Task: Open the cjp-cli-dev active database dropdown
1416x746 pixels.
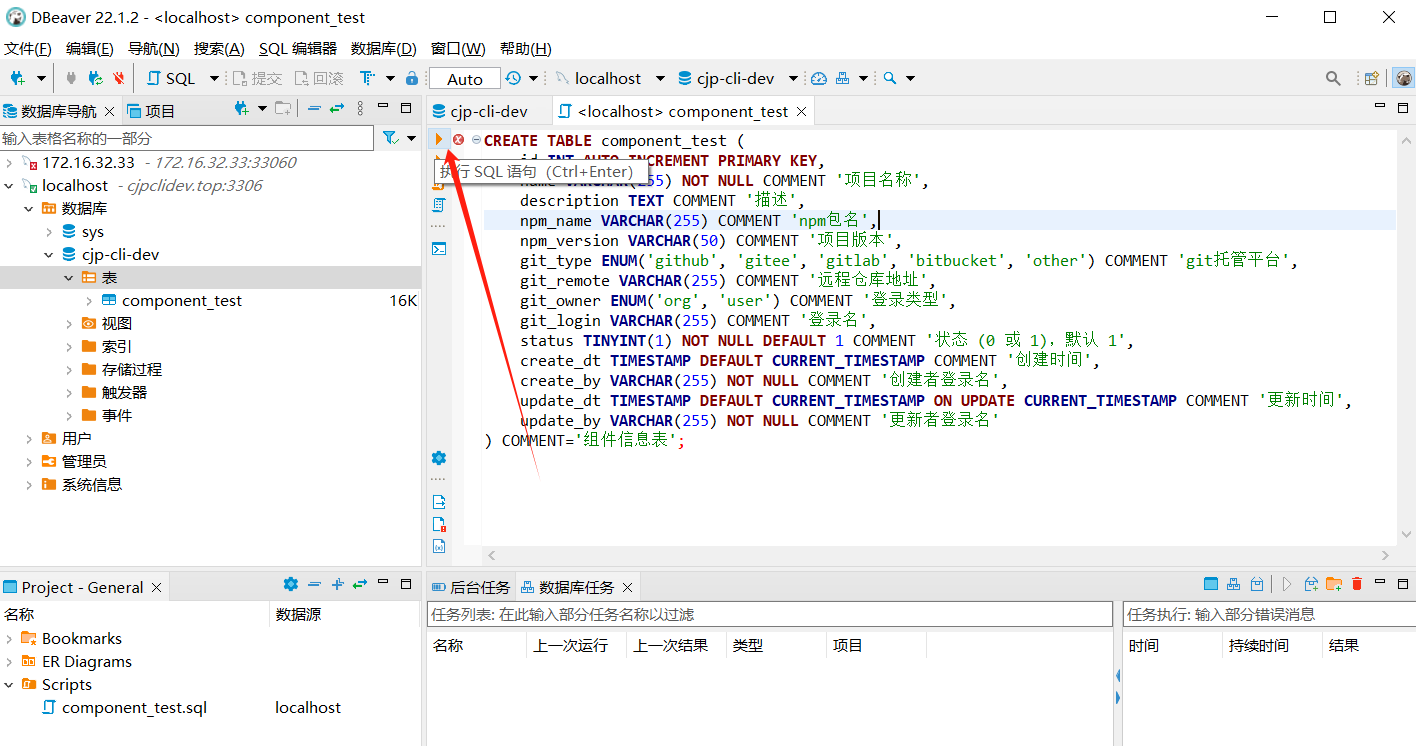Action: pos(793,78)
